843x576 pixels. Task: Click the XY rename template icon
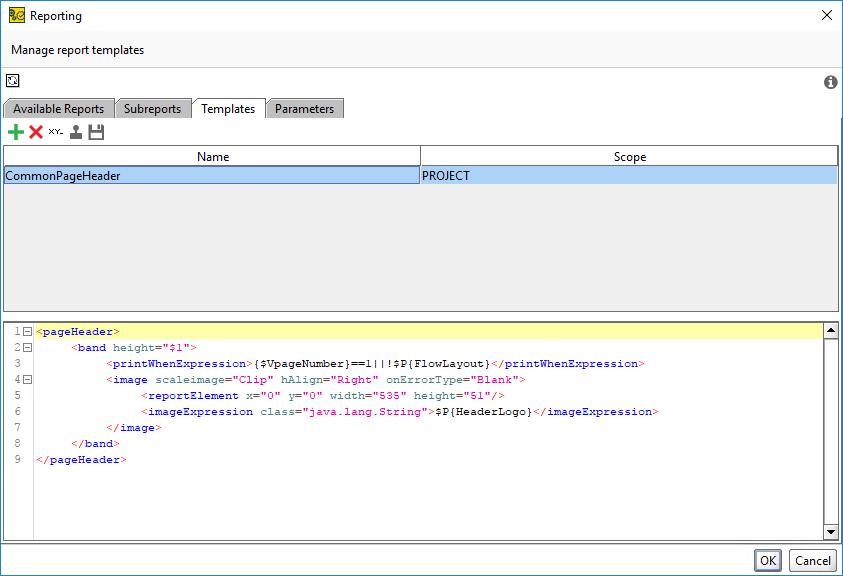[x=56, y=132]
